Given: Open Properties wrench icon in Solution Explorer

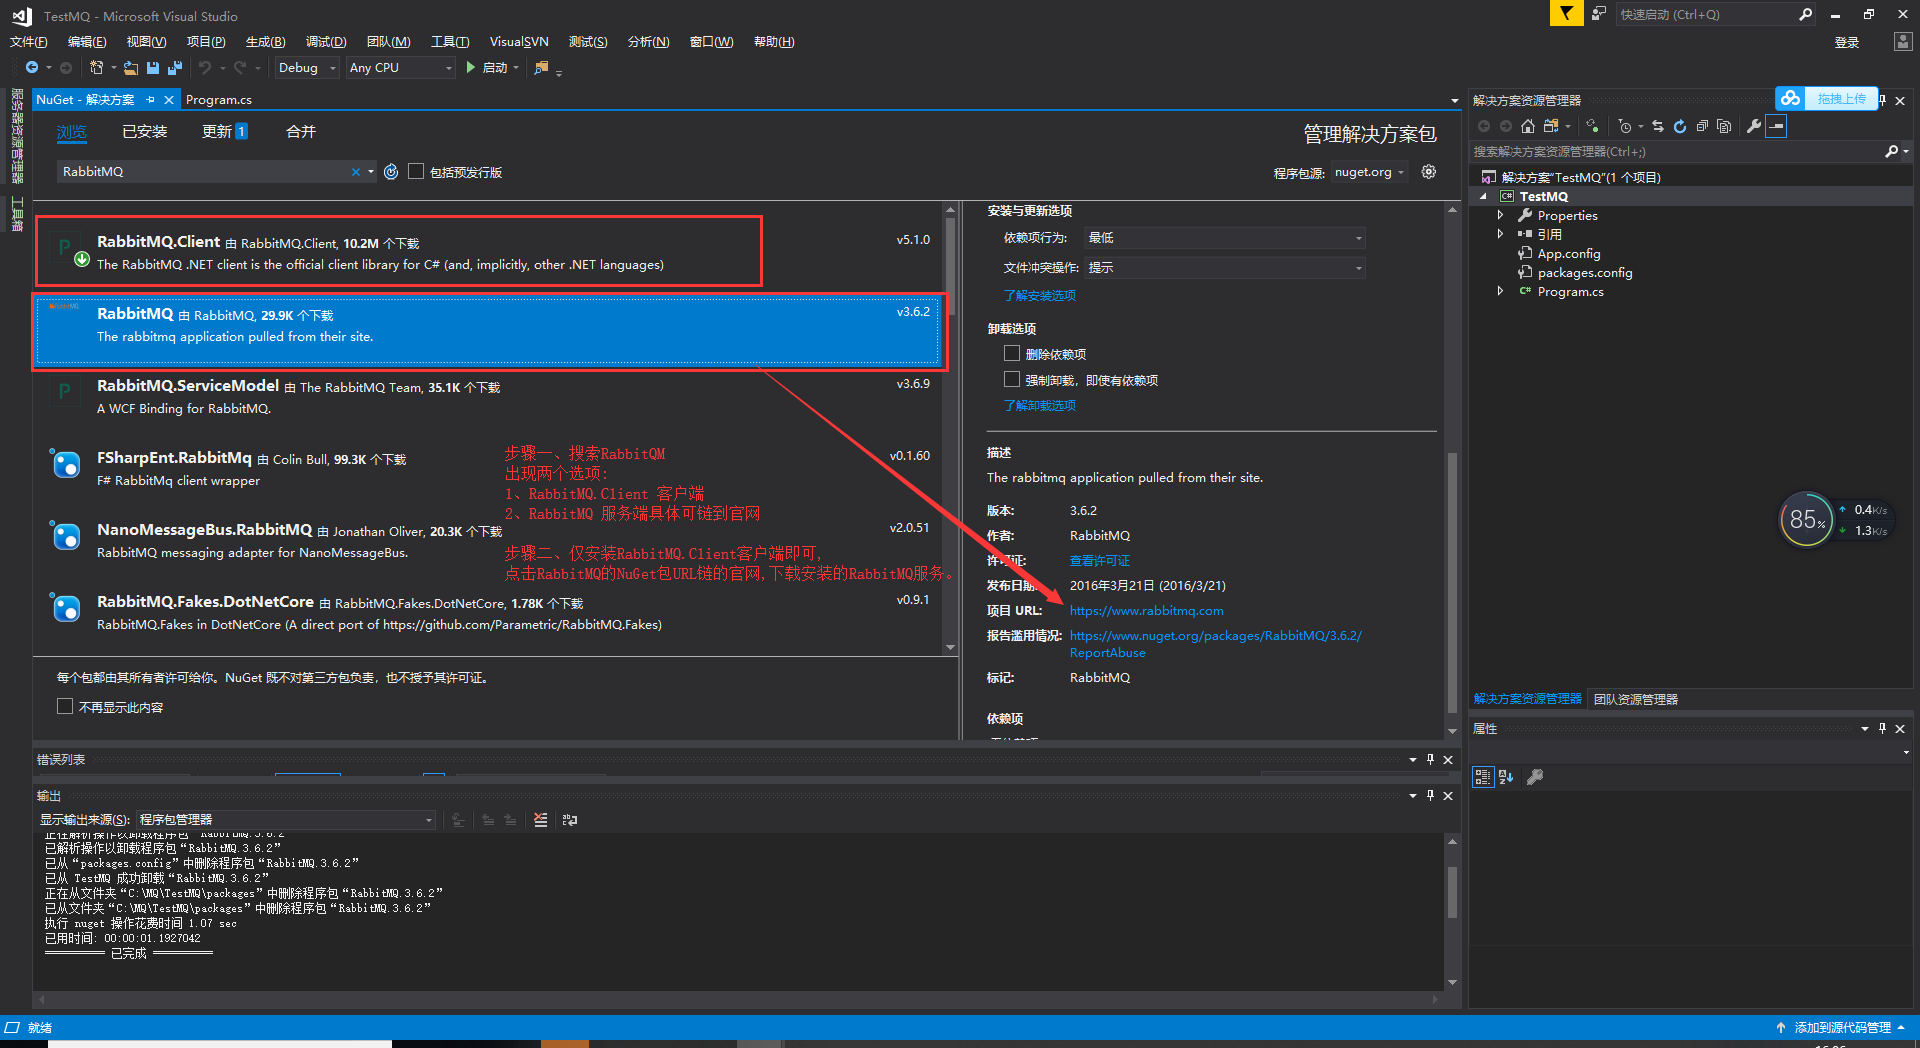Looking at the screenshot, I should pyautogui.click(x=1753, y=126).
